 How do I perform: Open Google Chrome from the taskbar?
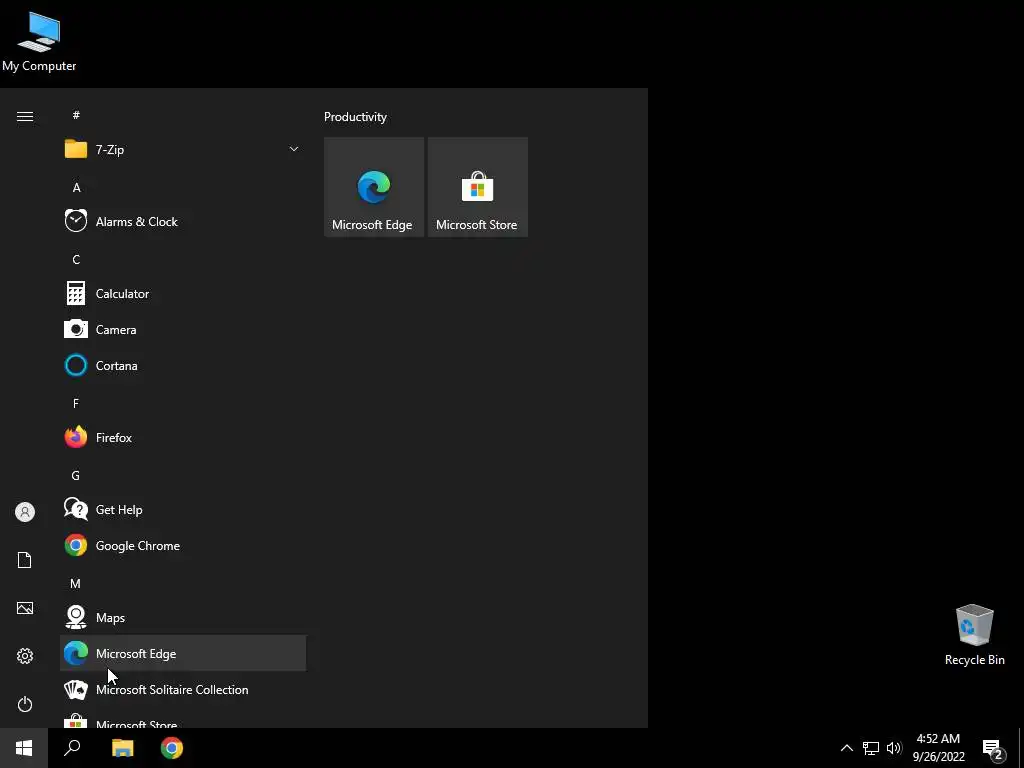[172, 748]
